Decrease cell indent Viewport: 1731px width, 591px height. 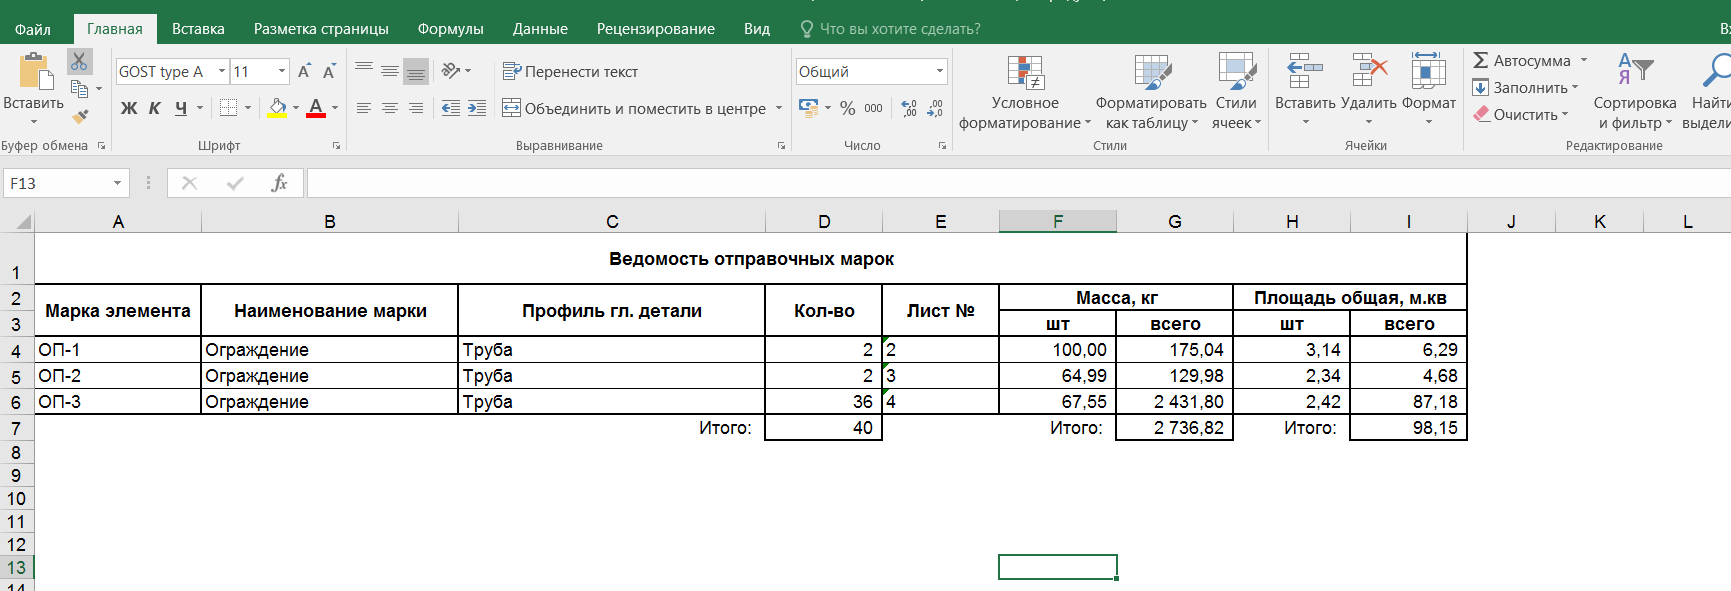451,108
